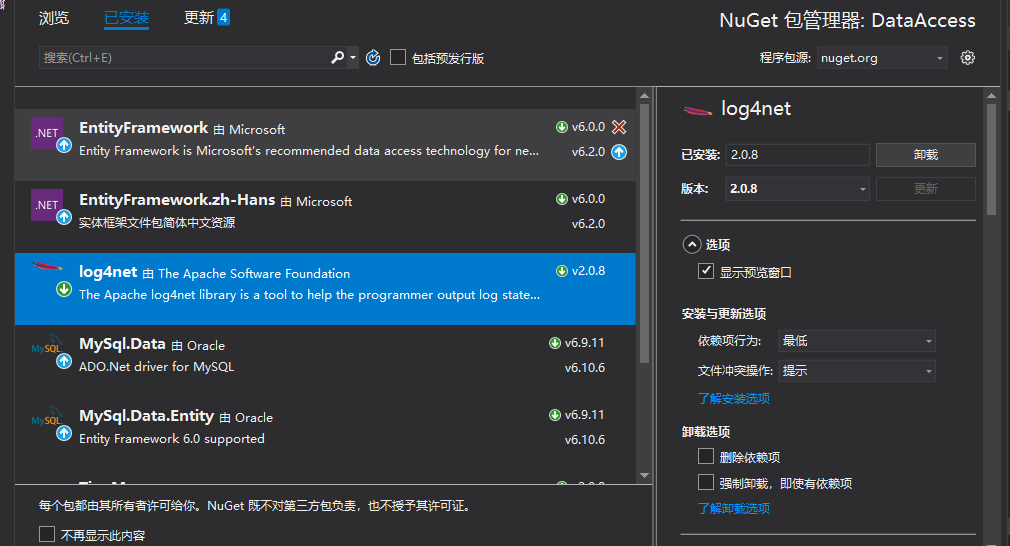Select the EntityFramework.zh-Hans package row
The width and height of the screenshot is (1010, 546).
[x=325, y=217]
